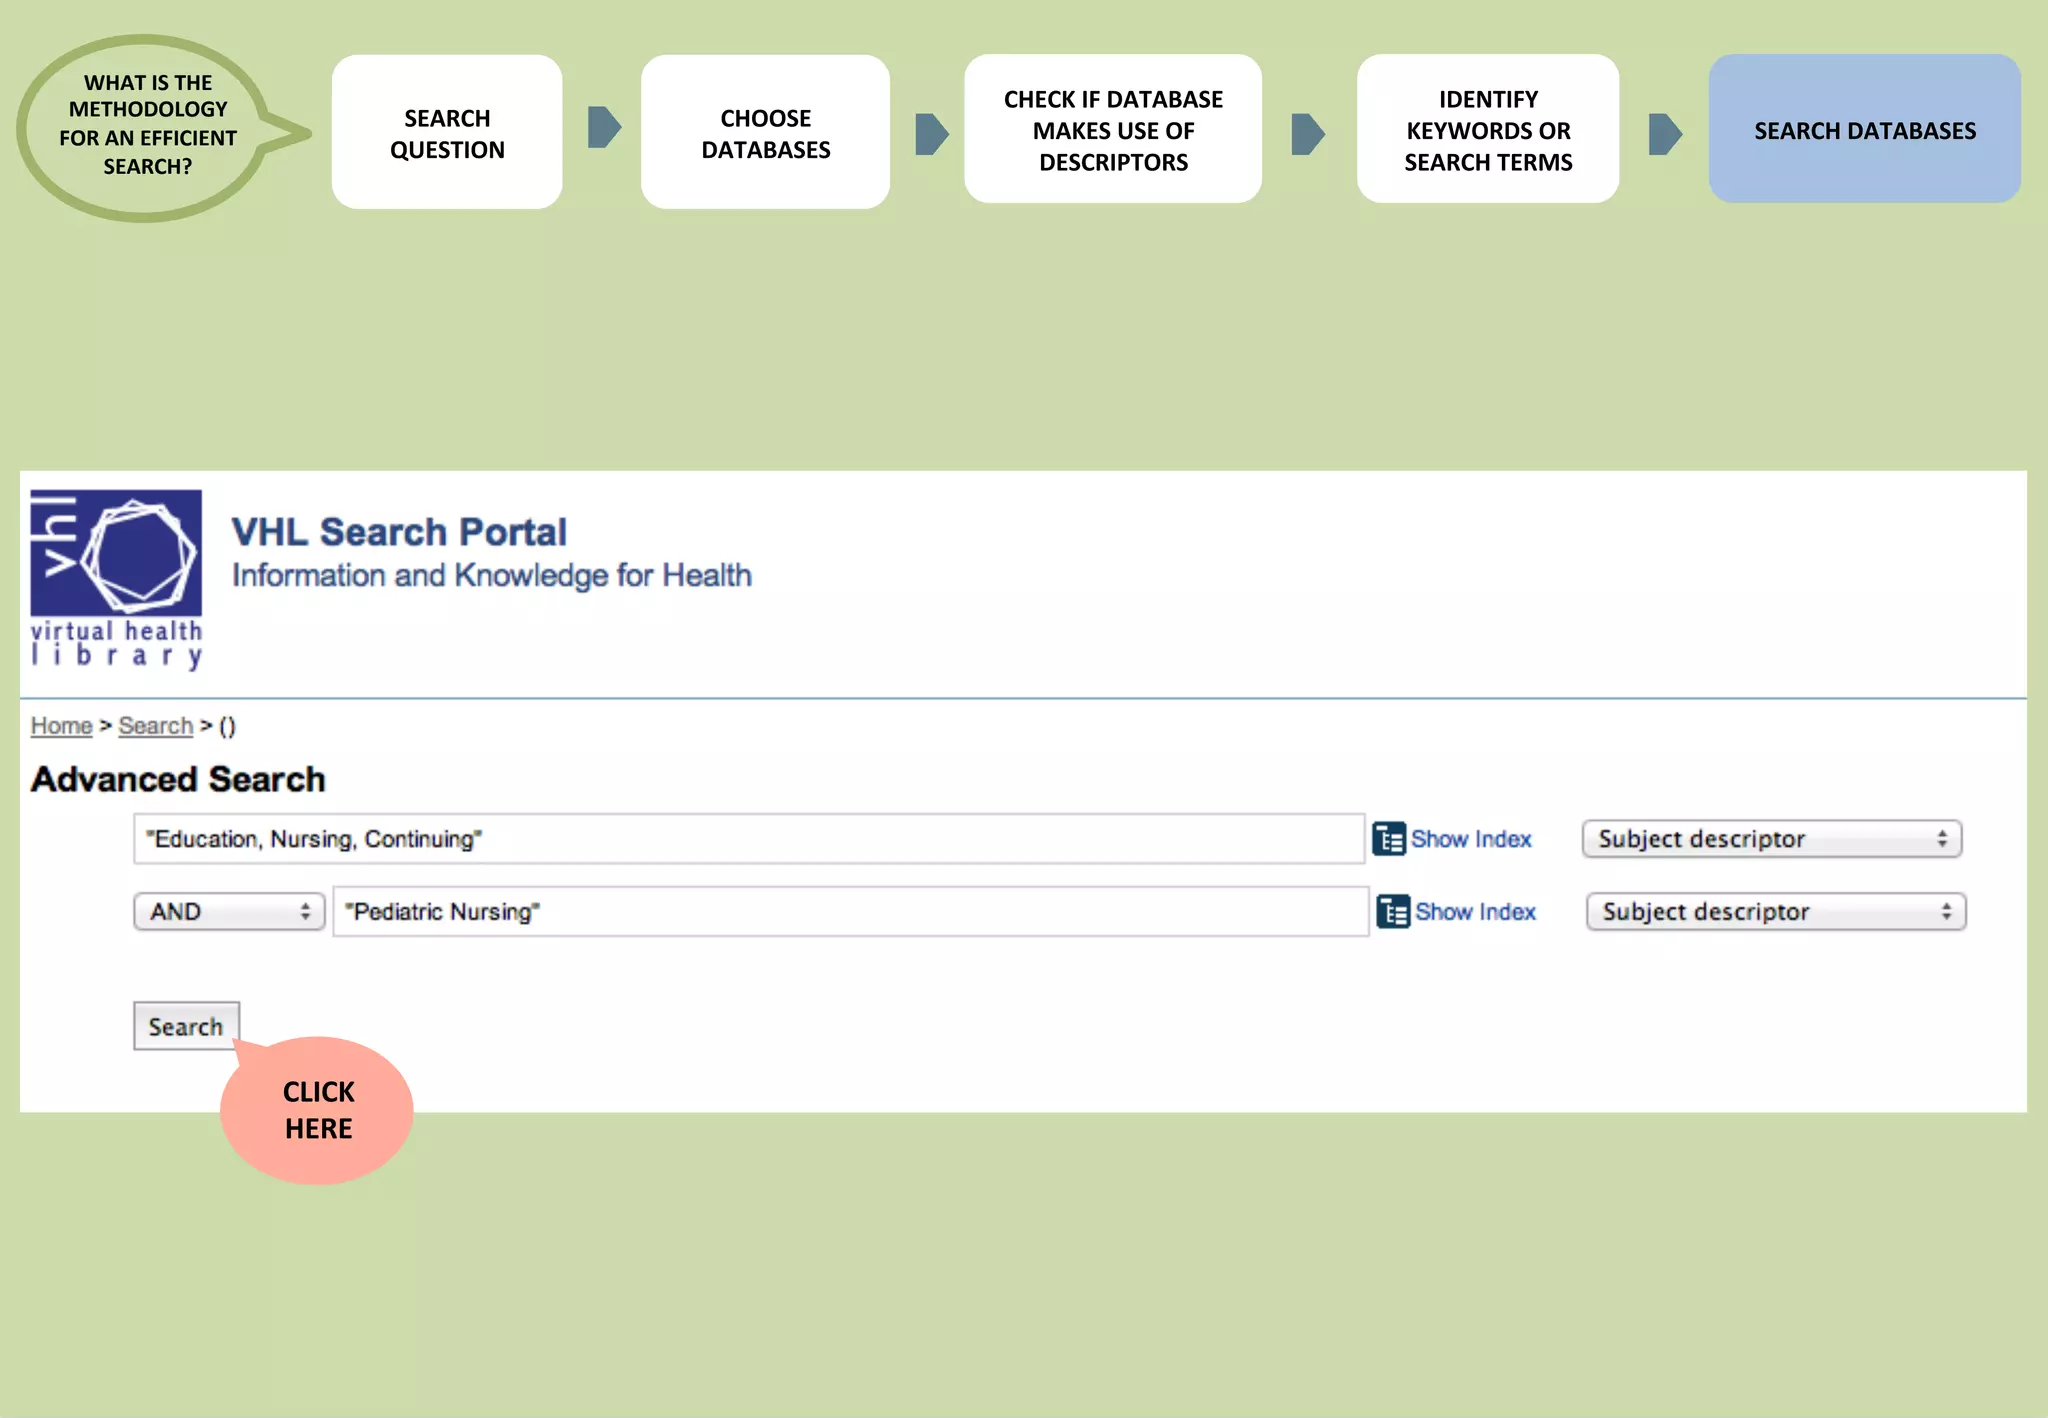Open Show Index for Pediatric Nursing row
The height and width of the screenshot is (1418, 2048).
1475,912
